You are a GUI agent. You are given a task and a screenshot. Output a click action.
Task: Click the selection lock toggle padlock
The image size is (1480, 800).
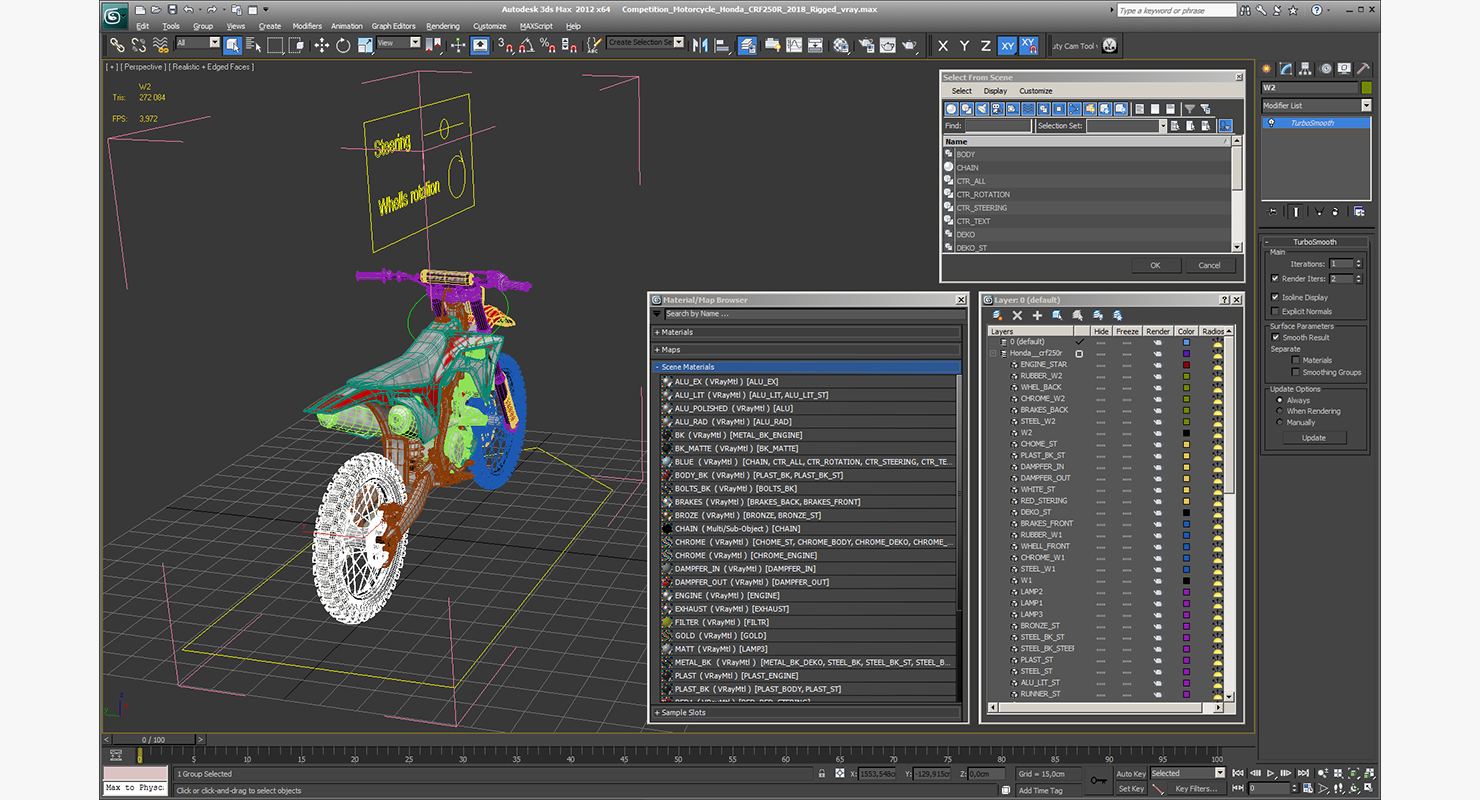[x=822, y=773]
